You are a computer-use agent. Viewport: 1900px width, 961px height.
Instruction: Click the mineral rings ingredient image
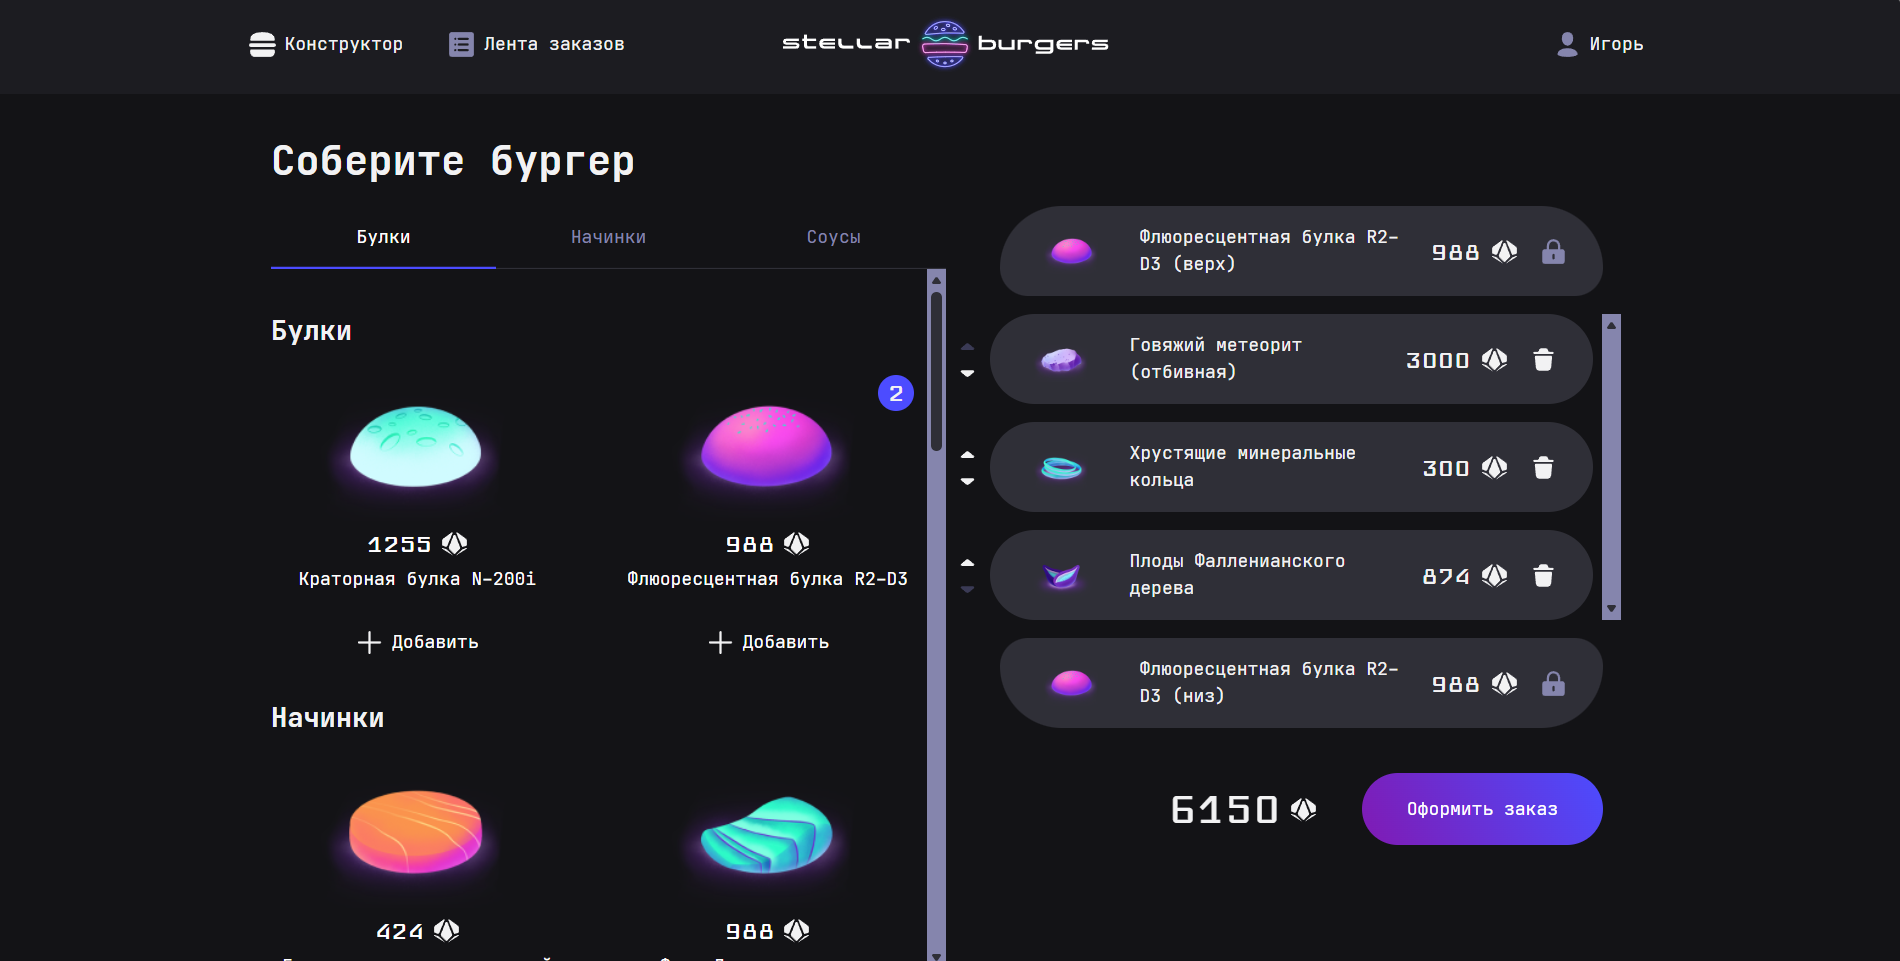pos(1061,468)
